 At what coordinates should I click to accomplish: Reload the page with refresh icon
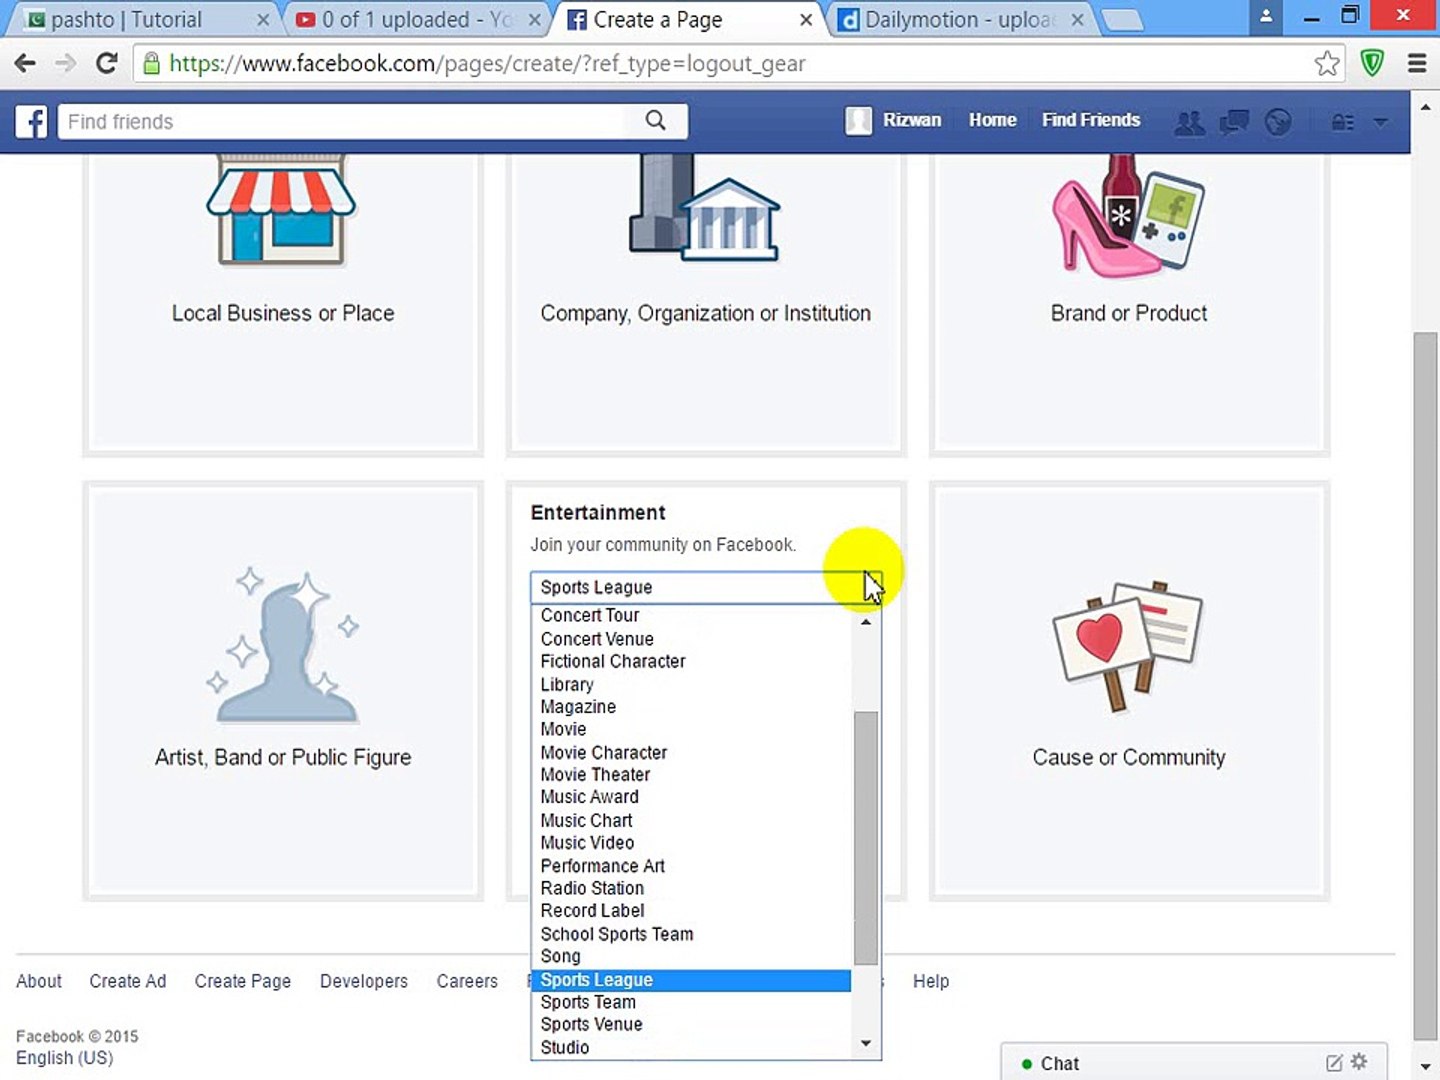pos(106,64)
